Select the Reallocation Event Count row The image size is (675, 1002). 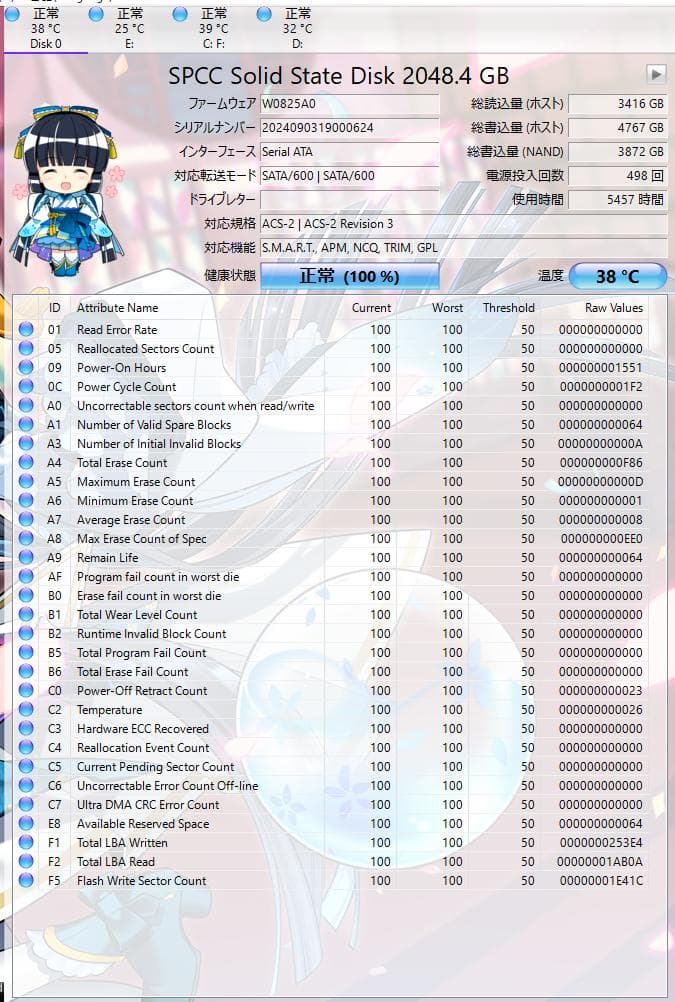pos(330,748)
